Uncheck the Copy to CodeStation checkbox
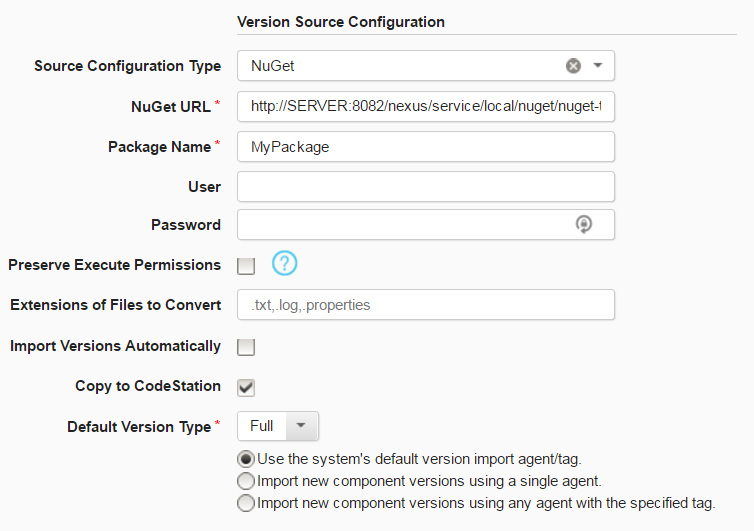754x531 pixels. coord(246,387)
